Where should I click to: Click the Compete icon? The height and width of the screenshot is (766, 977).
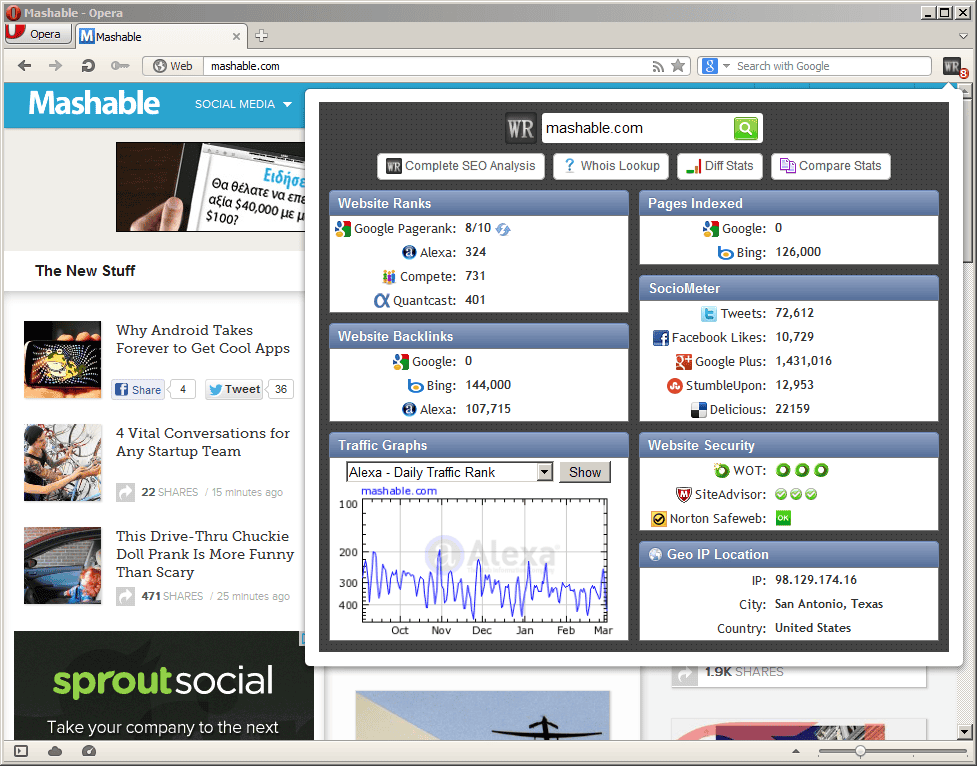(x=389, y=277)
